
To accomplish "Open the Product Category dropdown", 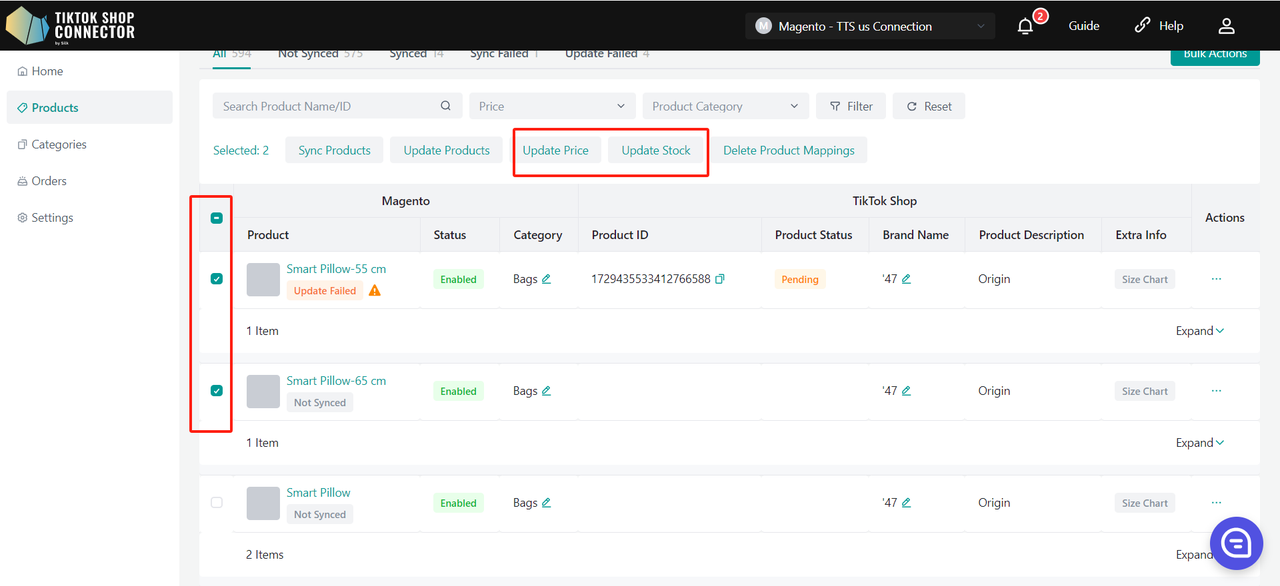I will 725,106.
